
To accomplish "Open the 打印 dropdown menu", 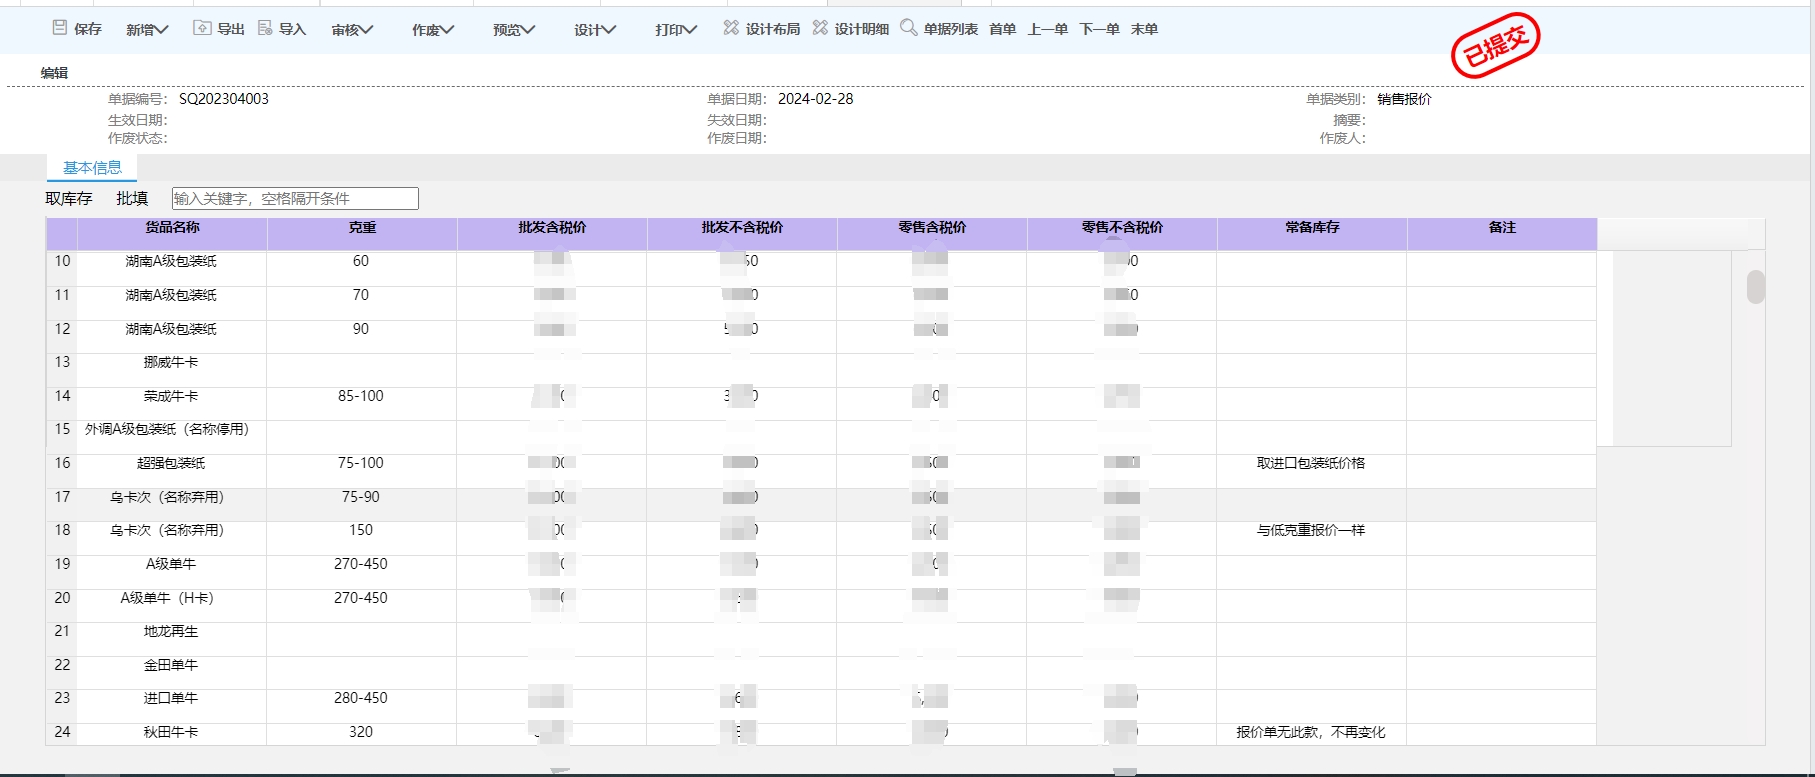I will click(676, 30).
